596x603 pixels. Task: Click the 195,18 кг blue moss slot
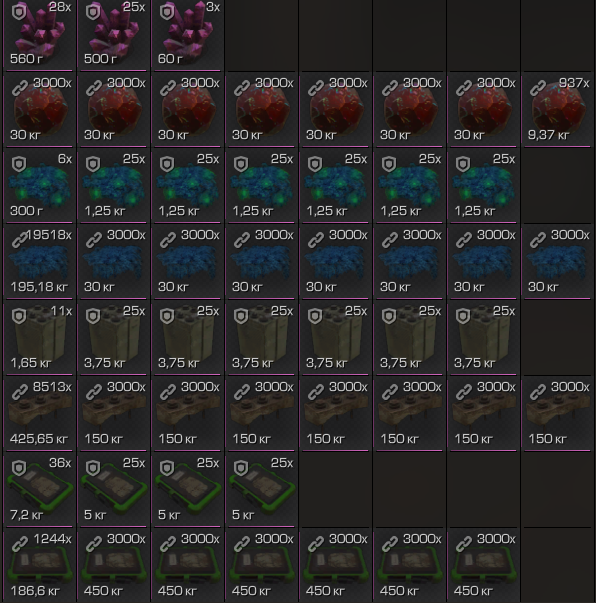[39, 263]
